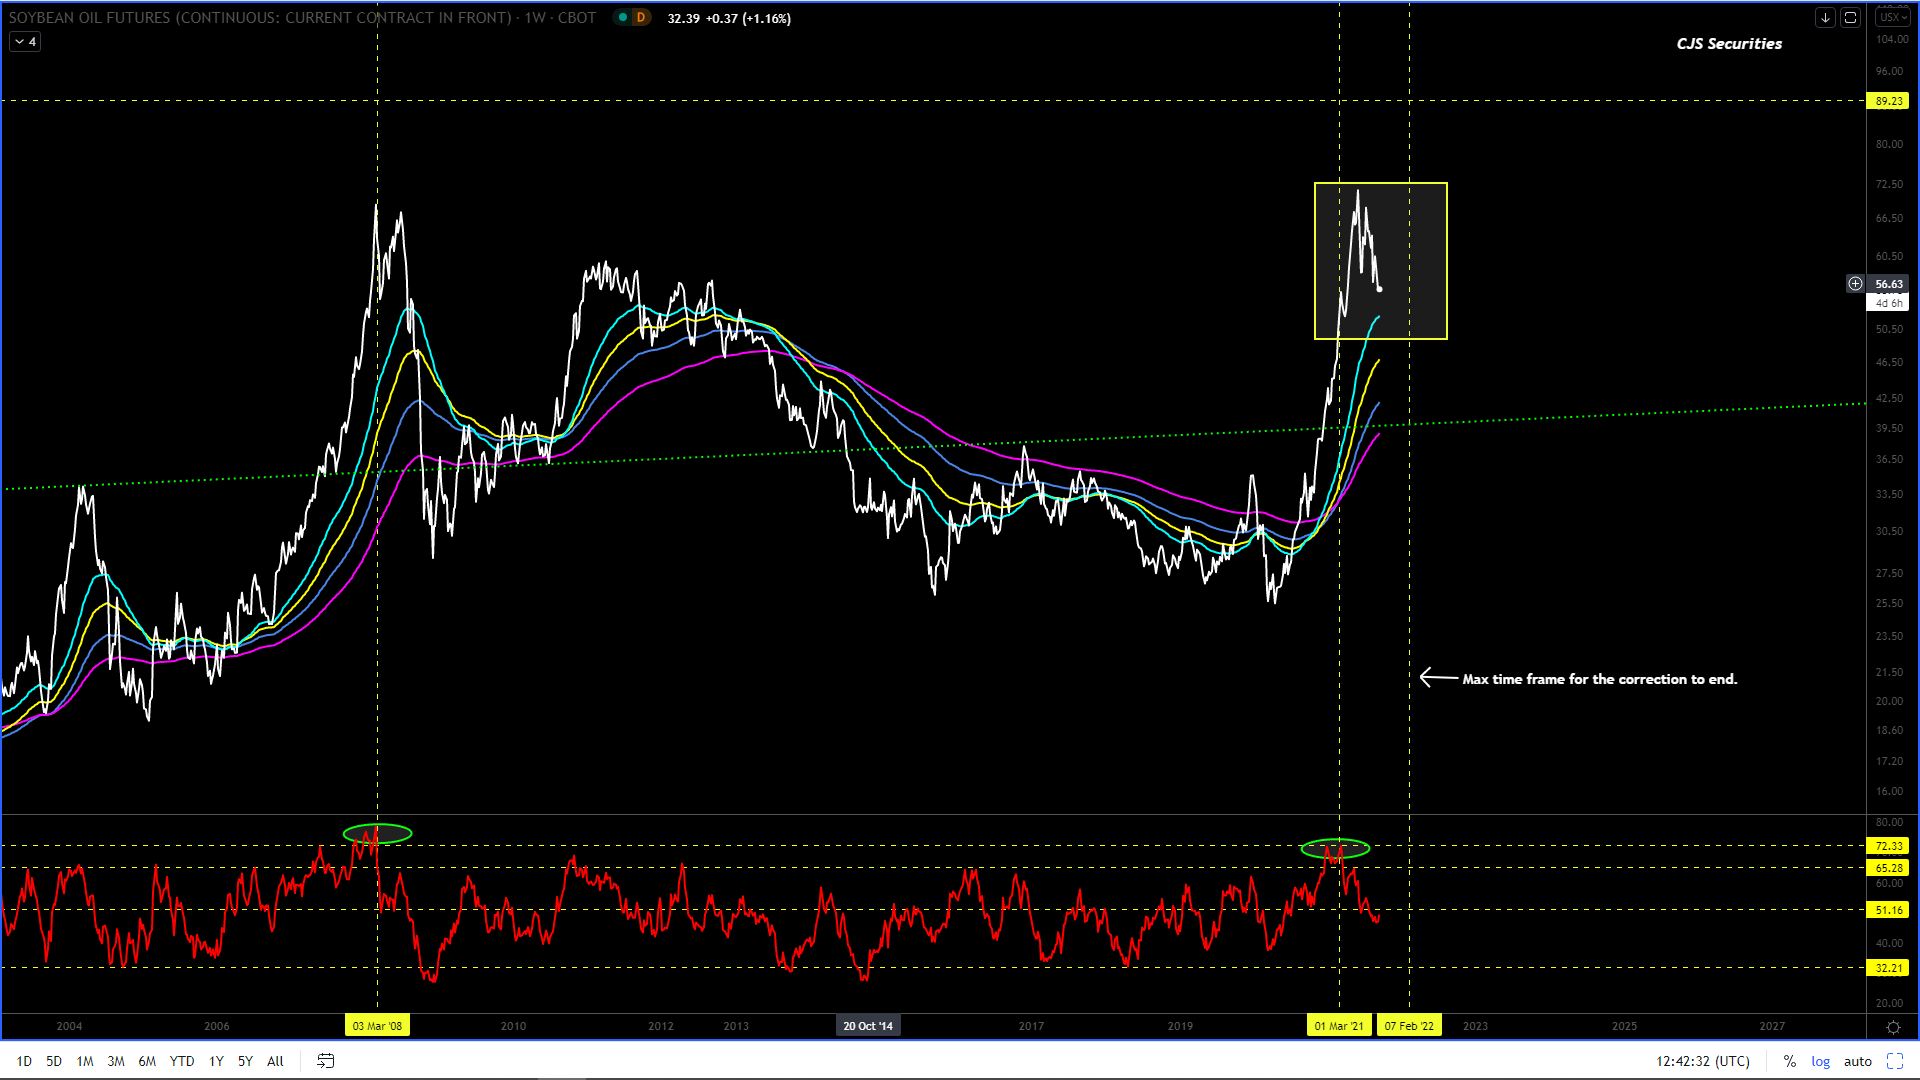This screenshot has width=1920, height=1080.
Task: Open the 12:42:32 UTC timezone menu
Action: 1702,1061
